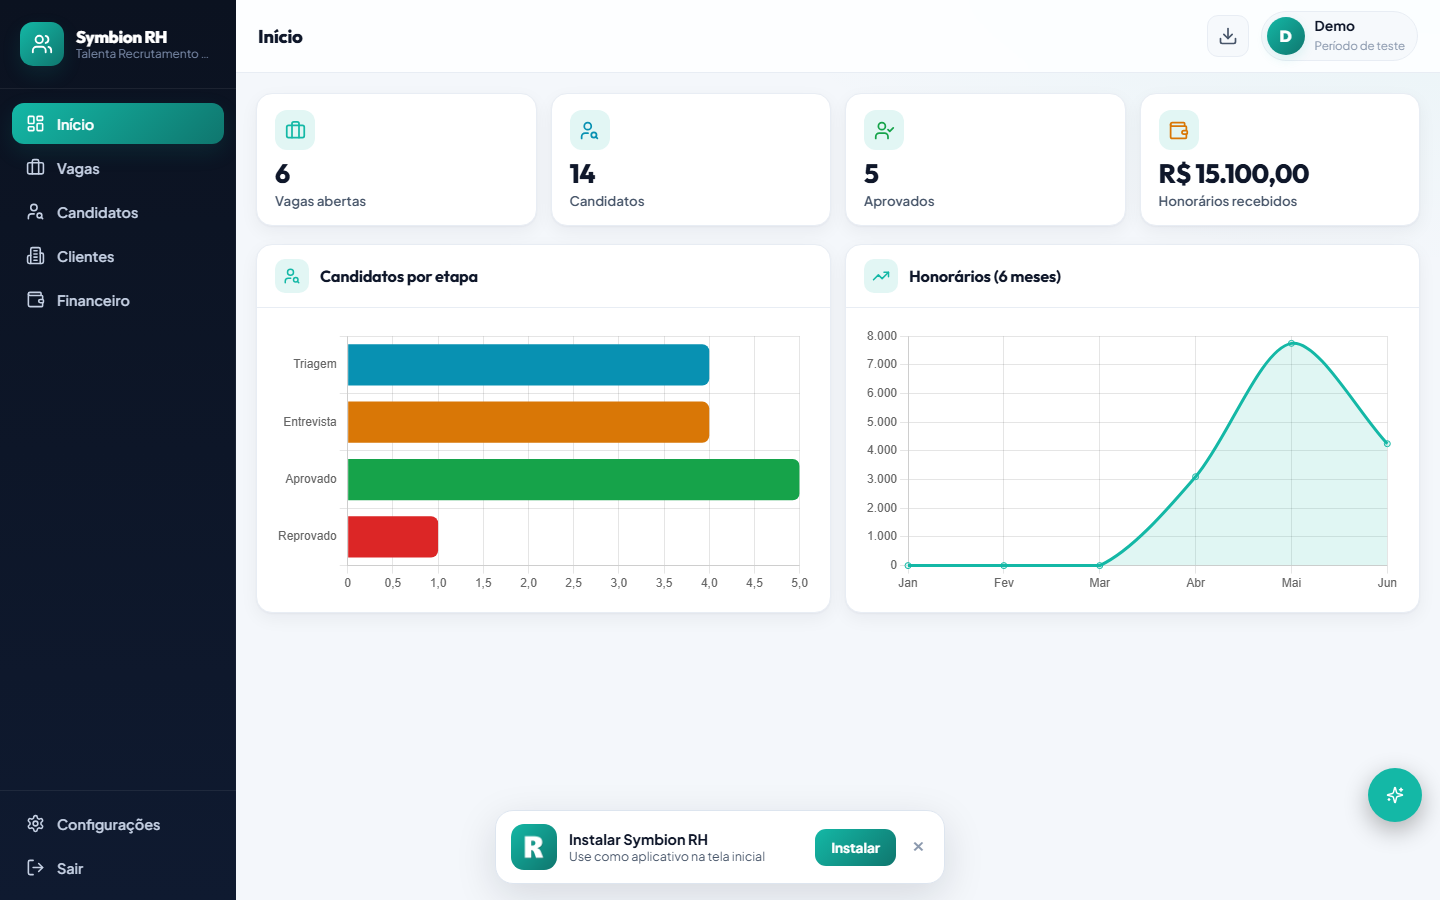Dismiss the install banner with X
The image size is (1440, 900).
918,847
